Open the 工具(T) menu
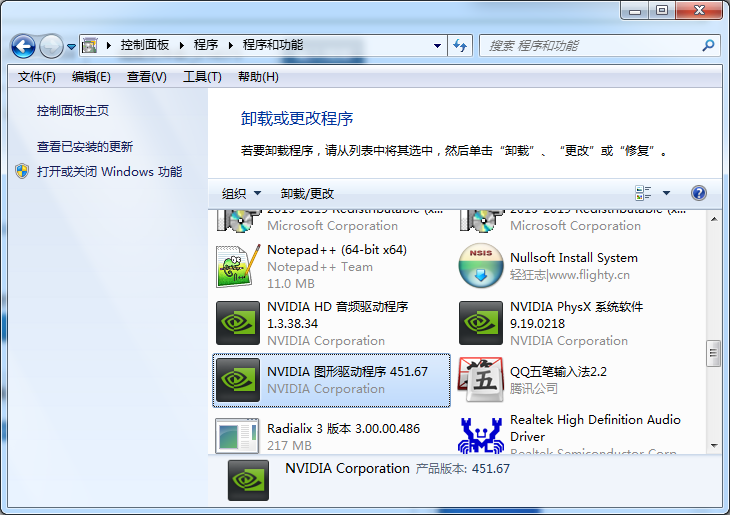Screen dimensions: 730x515 202,77
